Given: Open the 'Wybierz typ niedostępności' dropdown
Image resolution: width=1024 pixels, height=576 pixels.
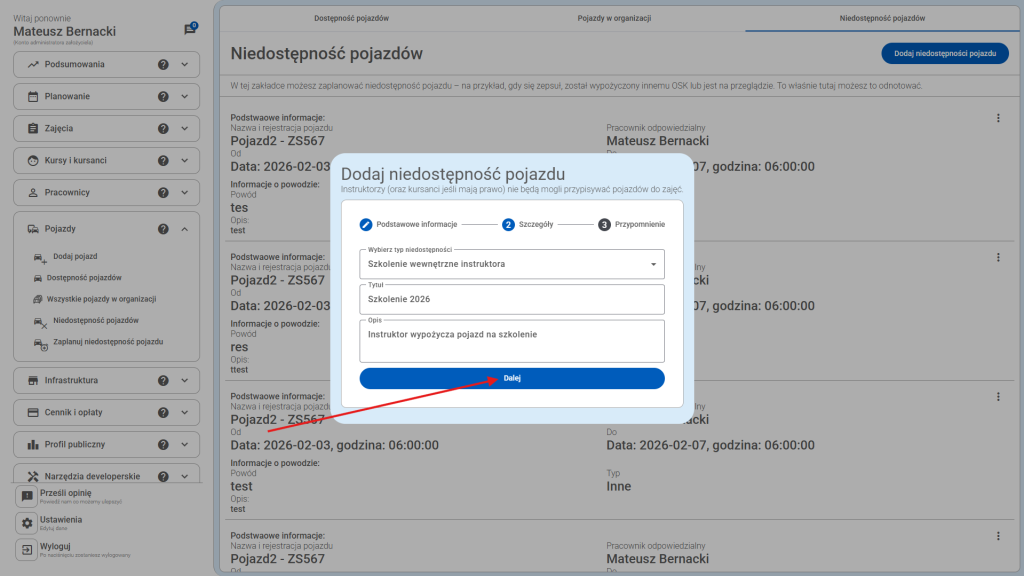Looking at the screenshot, I should click(511, 263).
